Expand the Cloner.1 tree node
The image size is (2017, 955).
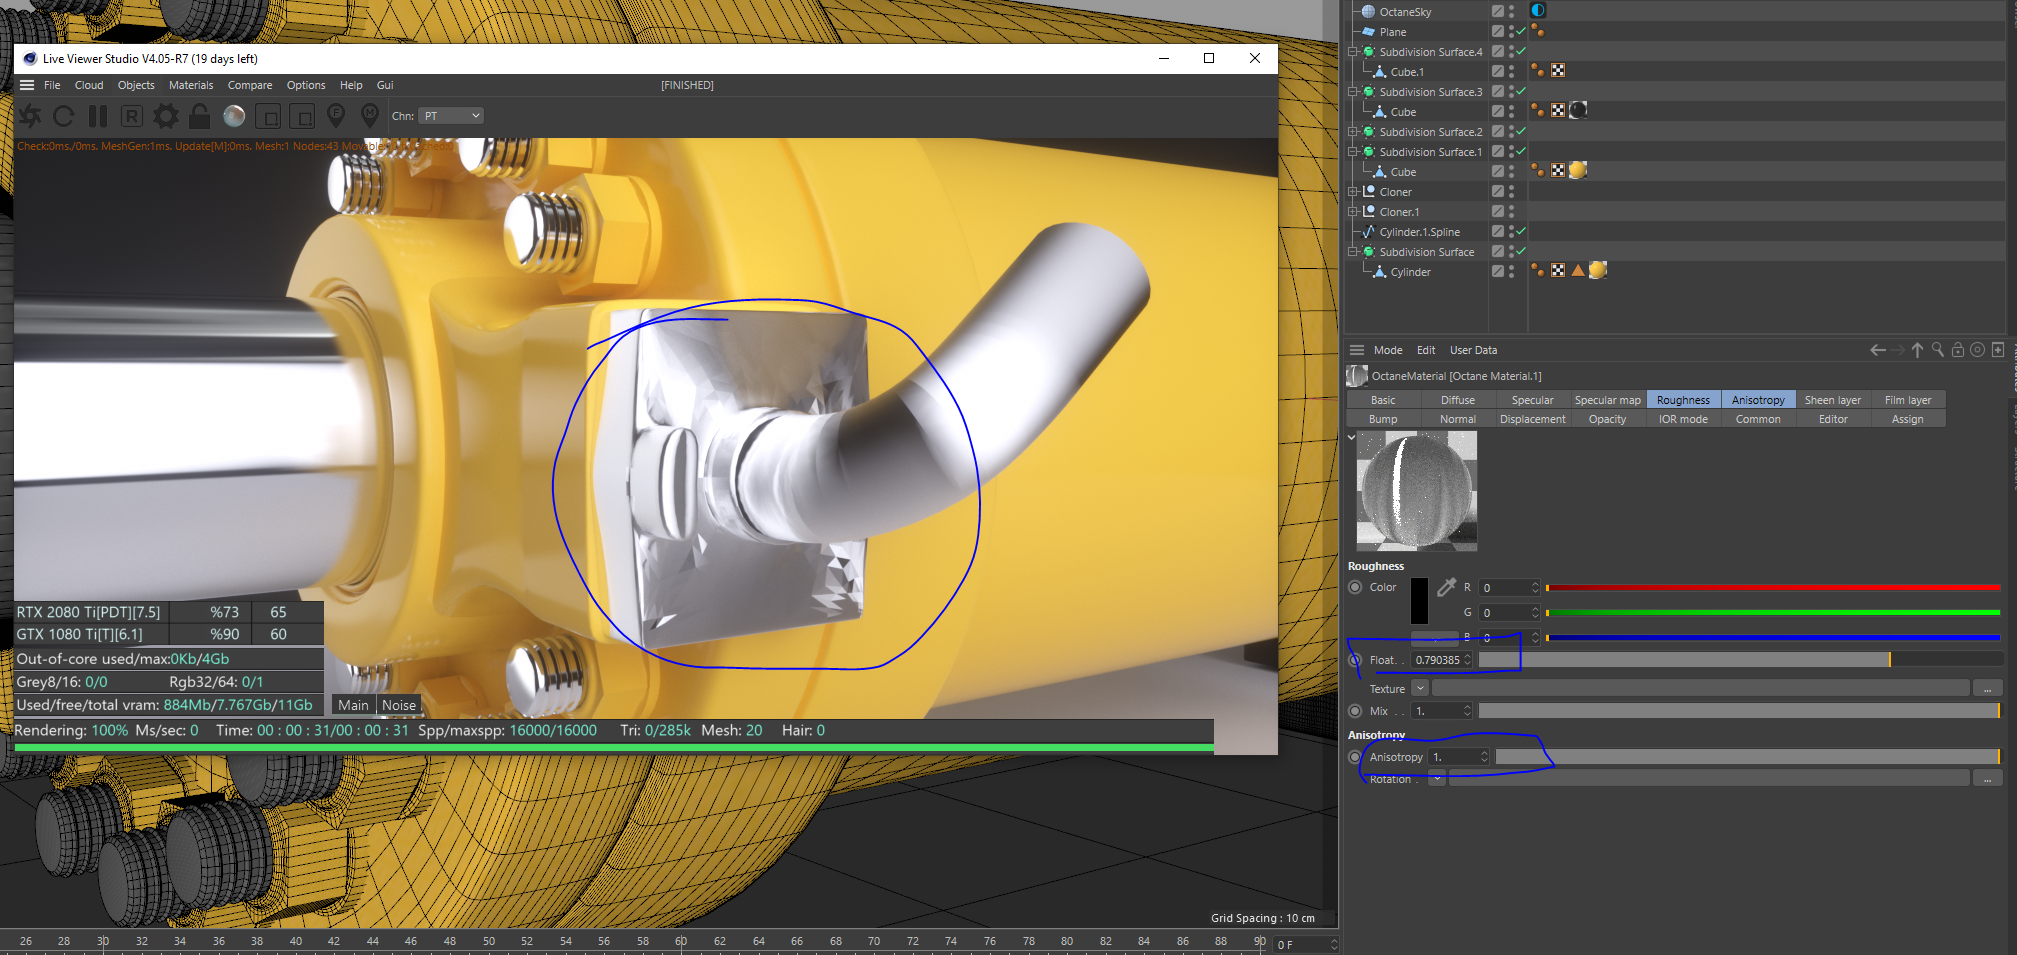pyautogui.click(x=1352, y=212)
